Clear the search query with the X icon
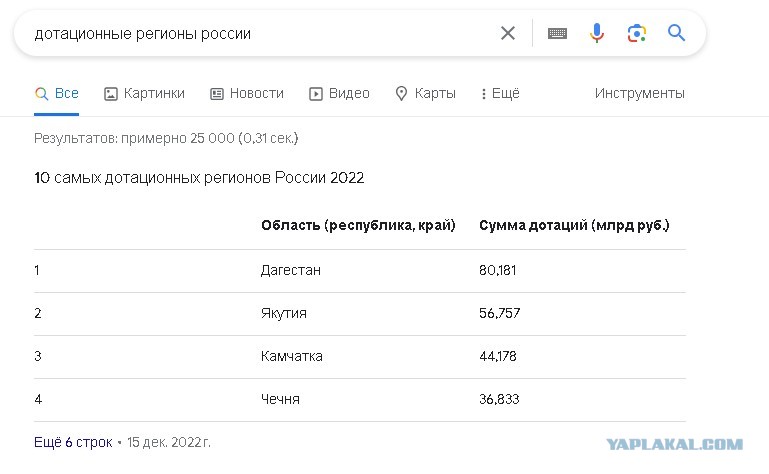 pyautogui.click(x=508, y=33)
